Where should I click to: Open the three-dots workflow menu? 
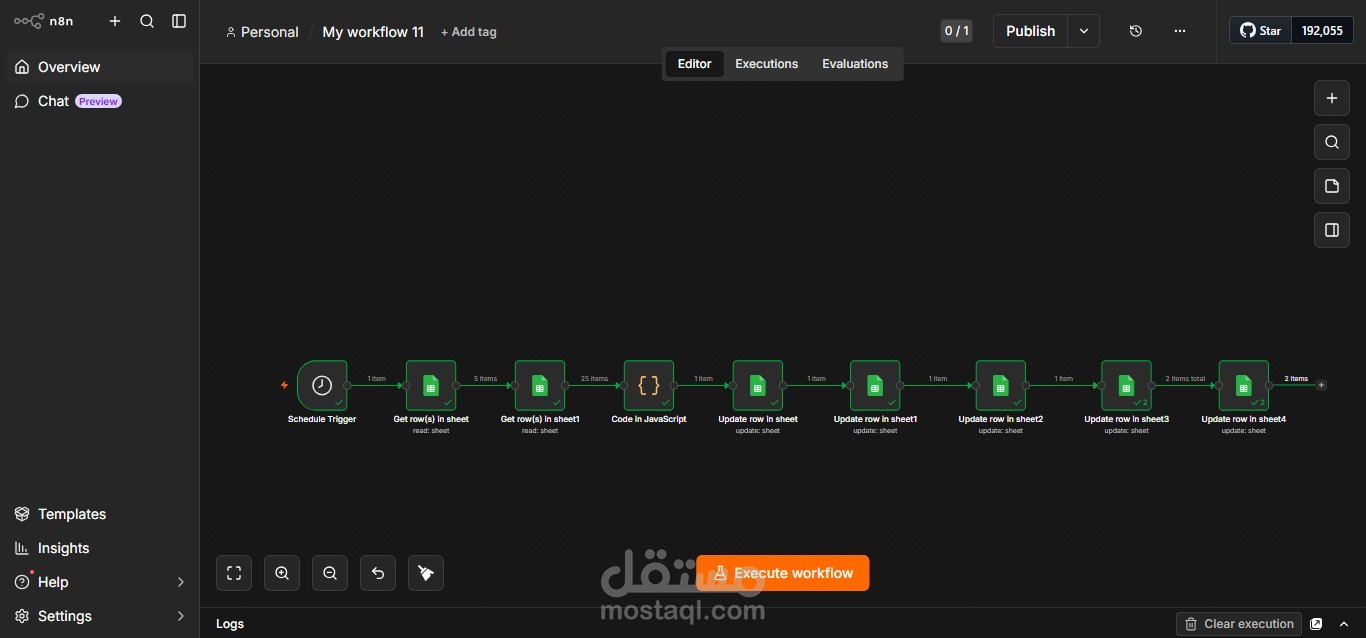1180,31
